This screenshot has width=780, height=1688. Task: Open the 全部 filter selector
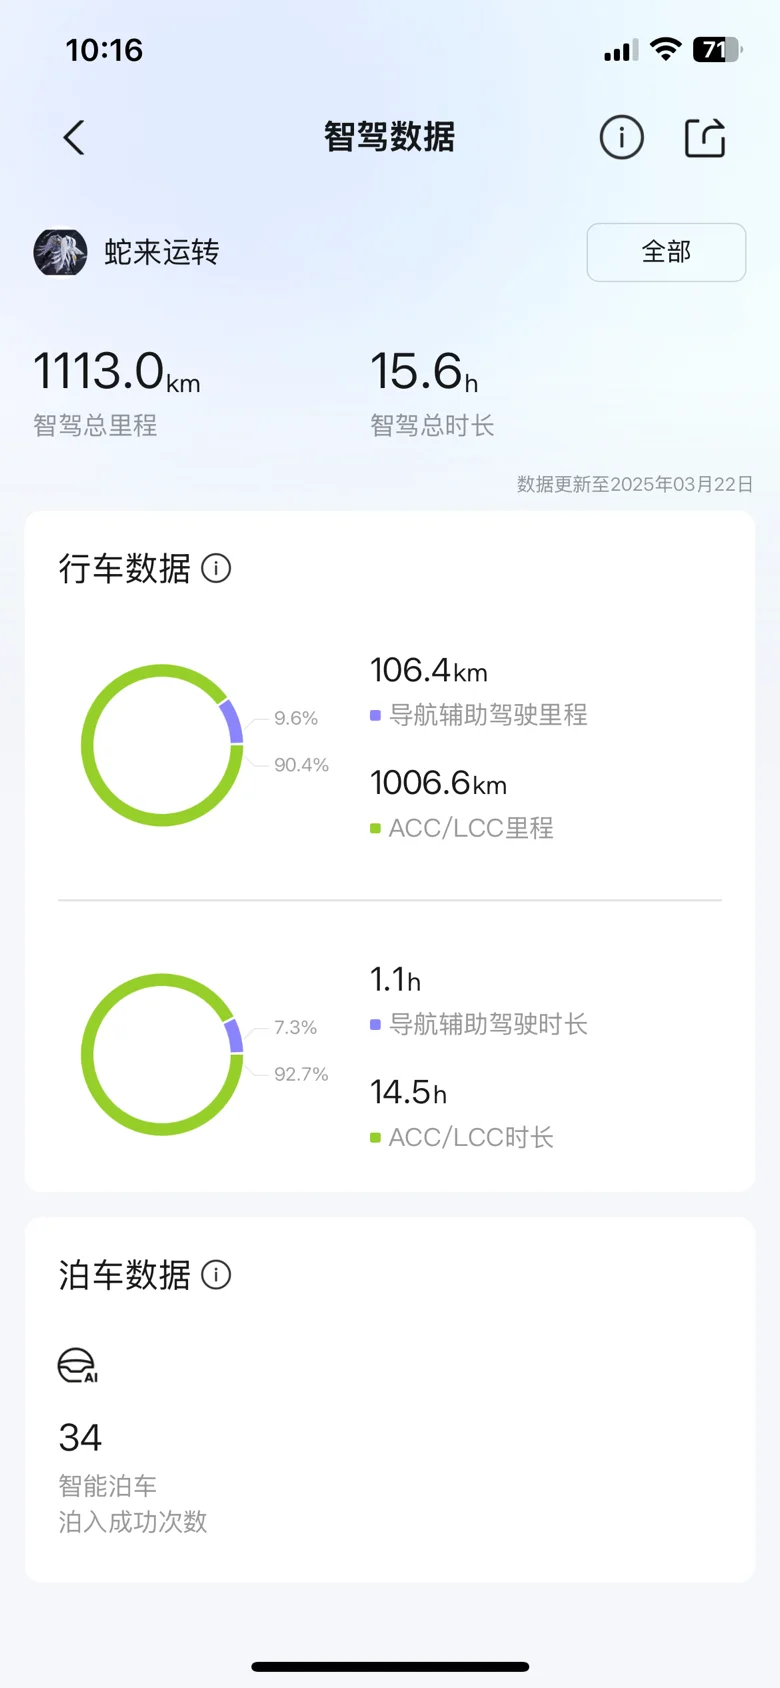[x=666, y=252]
